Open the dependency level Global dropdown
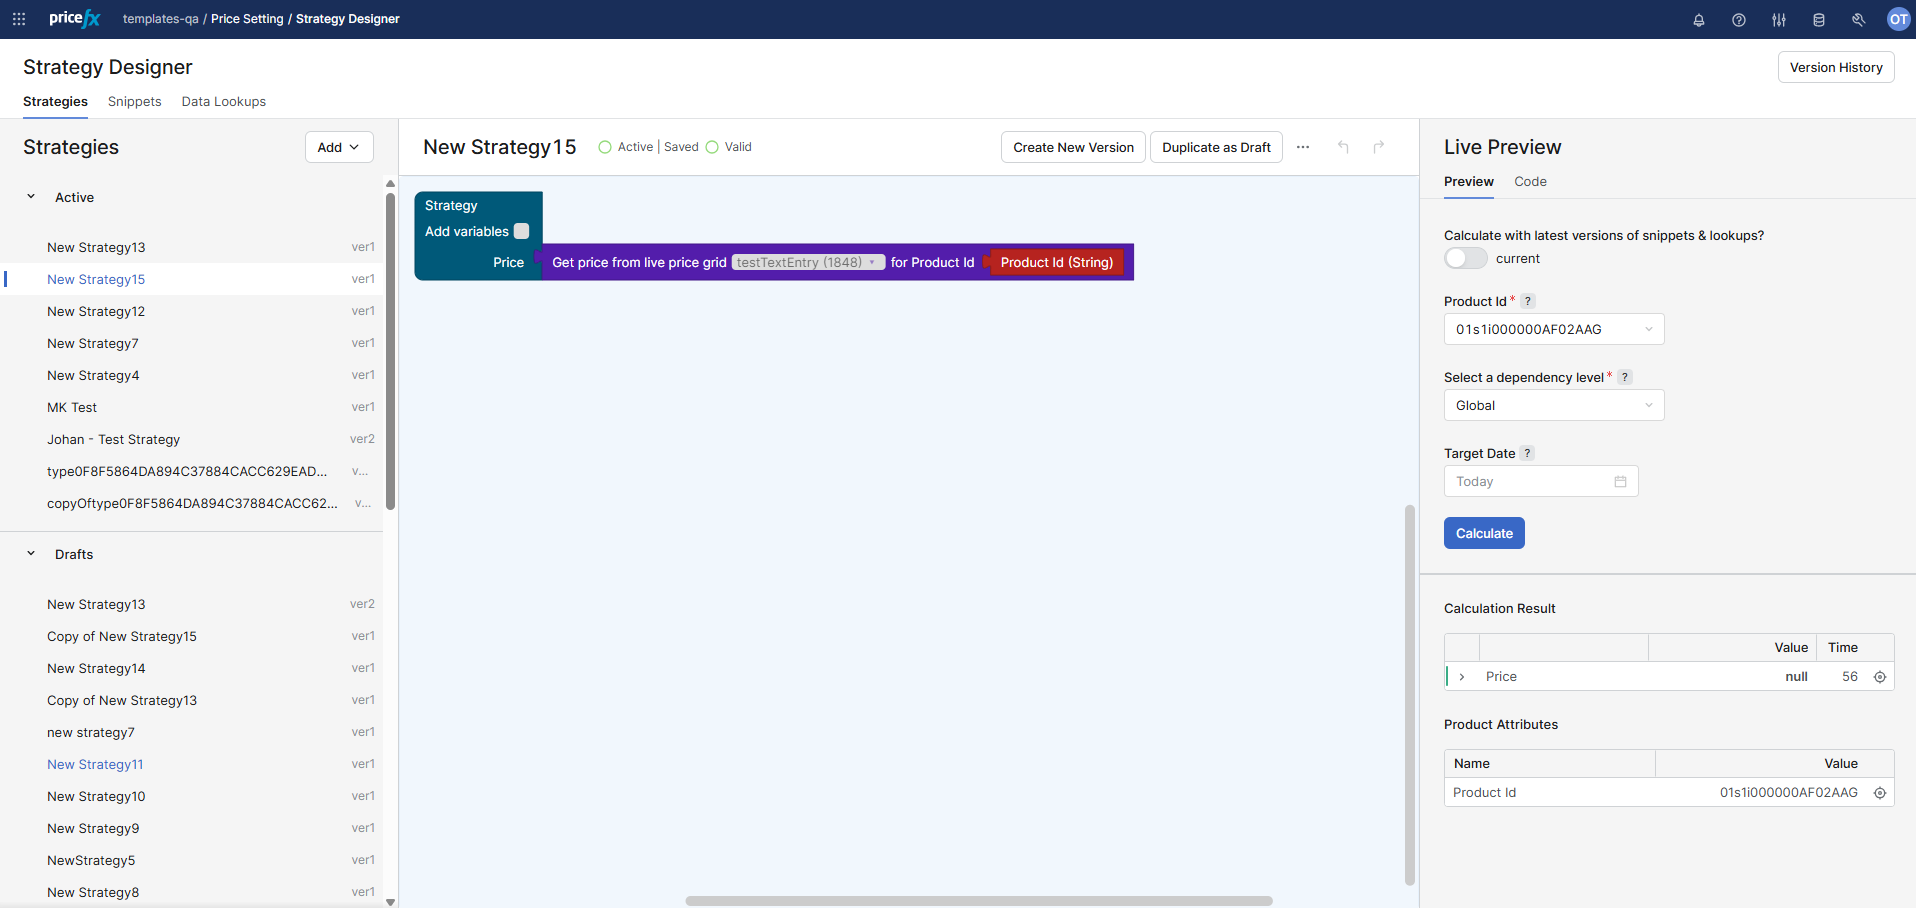The image size is (1916, 908). (x=1553, y=405)
